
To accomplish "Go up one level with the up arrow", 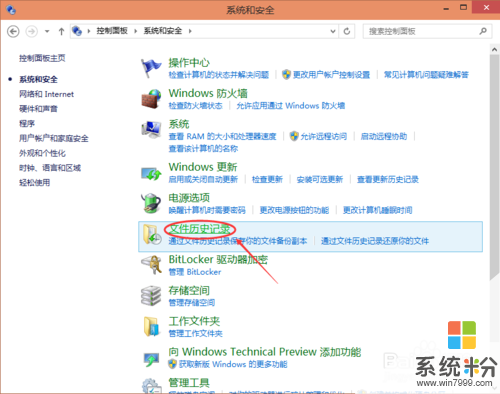I will pyautogui.click(x=61, y=31).
